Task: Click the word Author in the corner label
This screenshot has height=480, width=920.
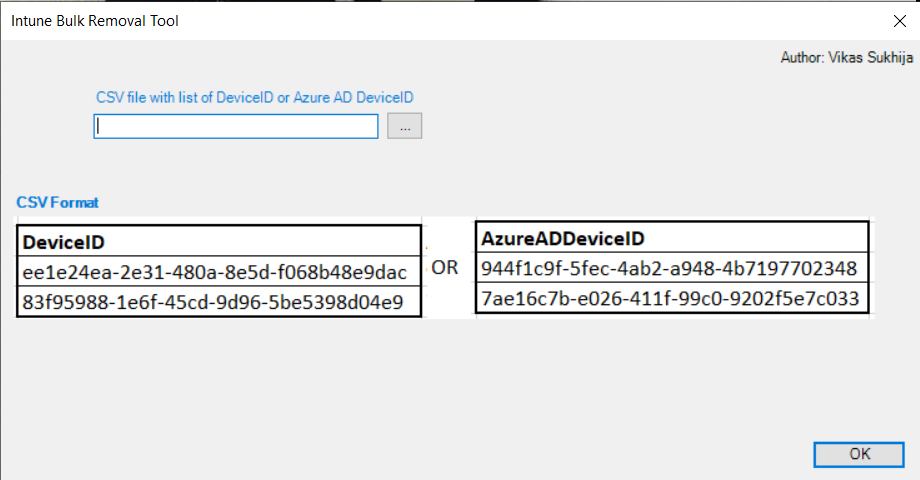Action: 801,58
